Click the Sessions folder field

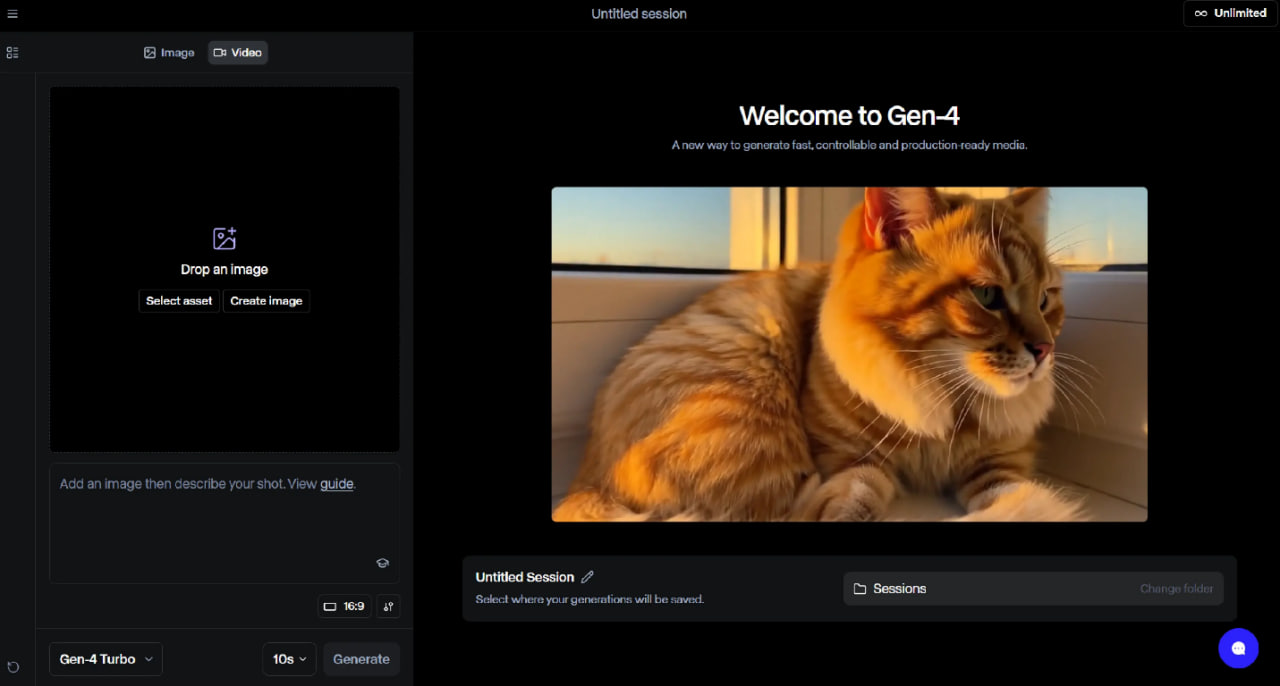click(x=1033, y=589)
